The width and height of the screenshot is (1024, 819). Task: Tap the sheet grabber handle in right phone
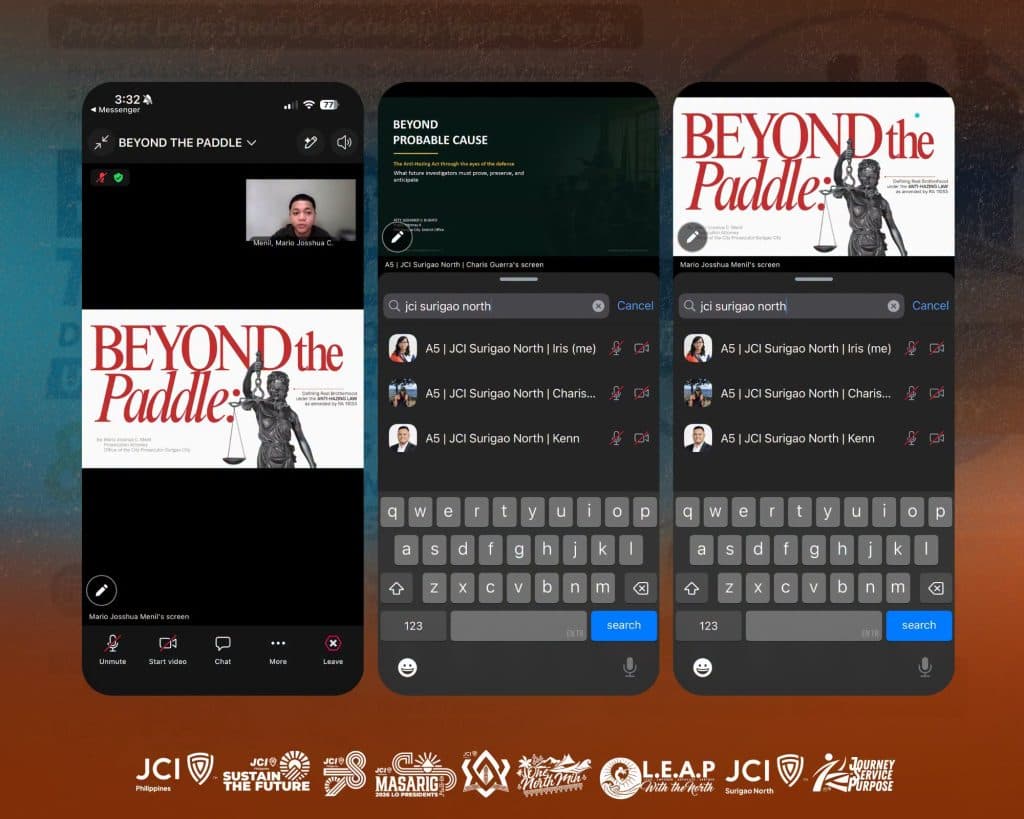[x=814, y=279]
